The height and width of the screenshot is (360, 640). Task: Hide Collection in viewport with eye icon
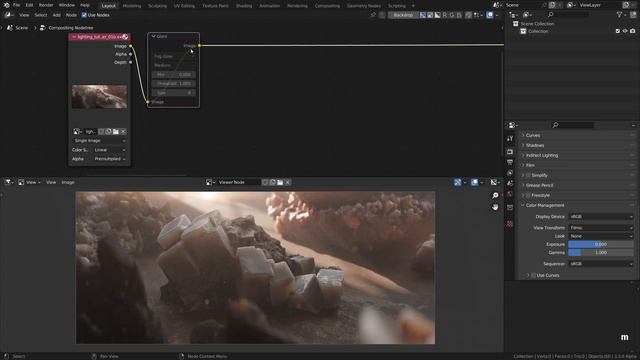pyautogui.click(x=625, y=31)
